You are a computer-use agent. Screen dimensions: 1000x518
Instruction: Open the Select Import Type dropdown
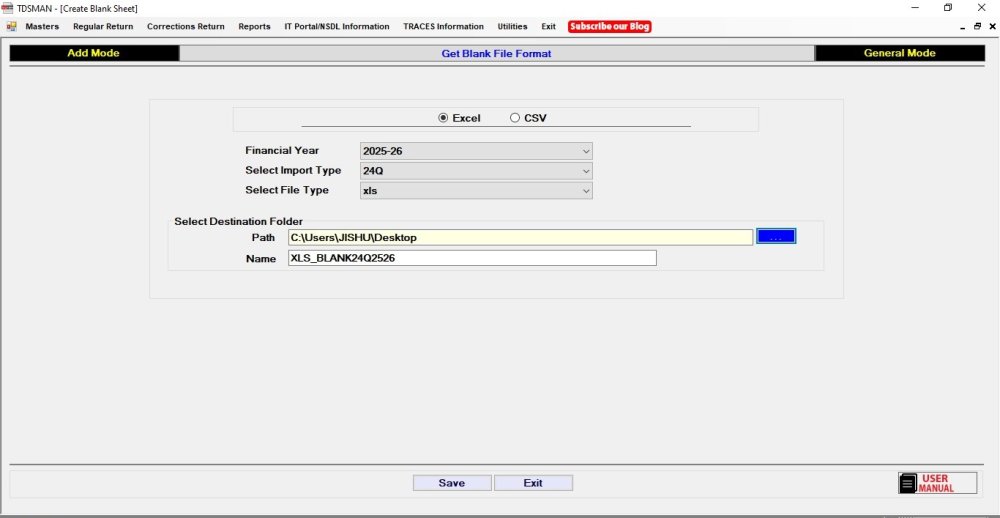click(x=476, y=171)
